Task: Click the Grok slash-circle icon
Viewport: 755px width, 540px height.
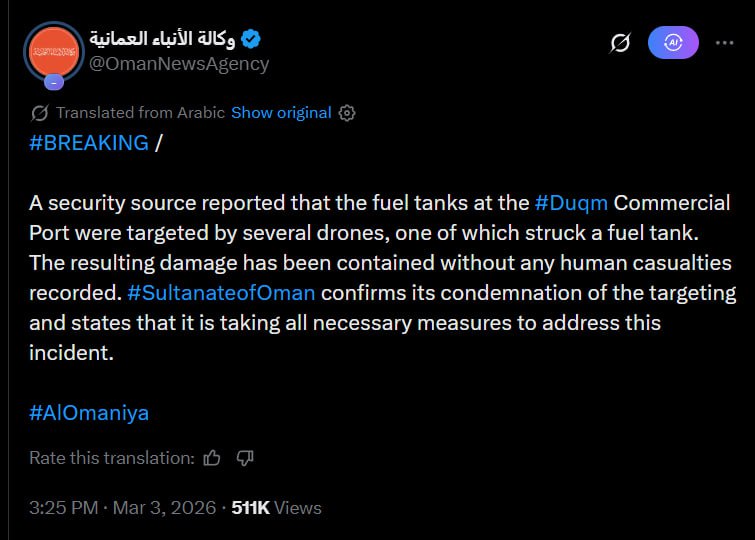Action: (620, 43)
